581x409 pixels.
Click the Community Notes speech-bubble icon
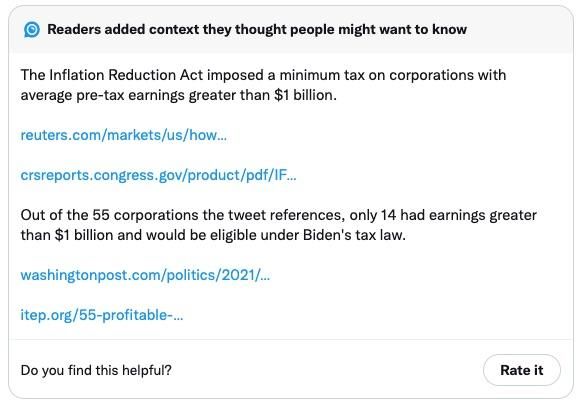(x=32, y=29)
